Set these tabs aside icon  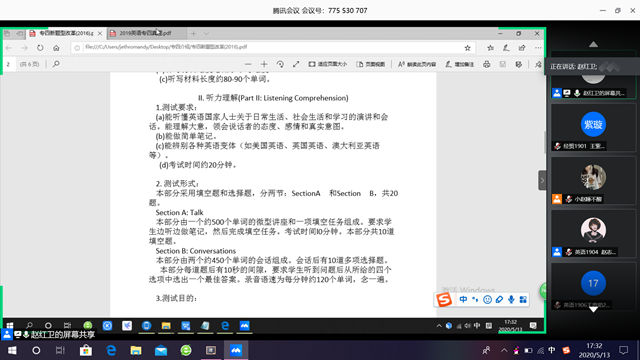click(20, 33)
